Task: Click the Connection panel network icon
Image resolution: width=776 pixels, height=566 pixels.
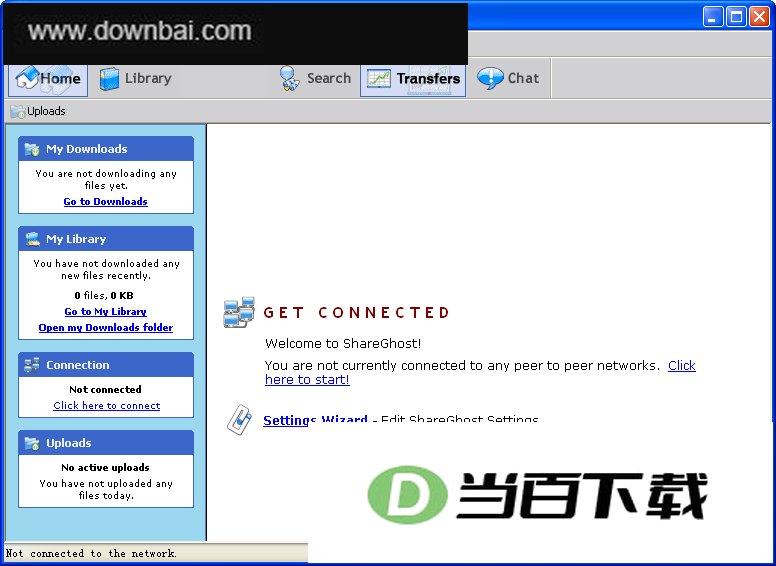Action: (32, 365)
